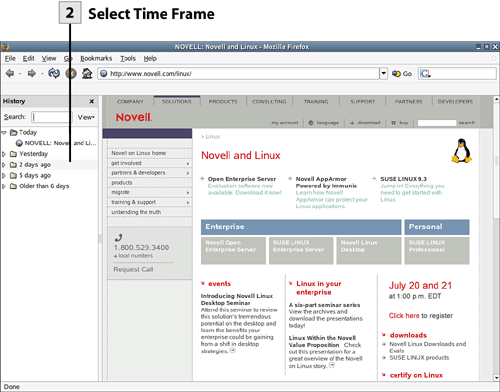Viewport: 500px width, 392px height.
Task: Select the CONSULTING tab
Action: point(269,102)
